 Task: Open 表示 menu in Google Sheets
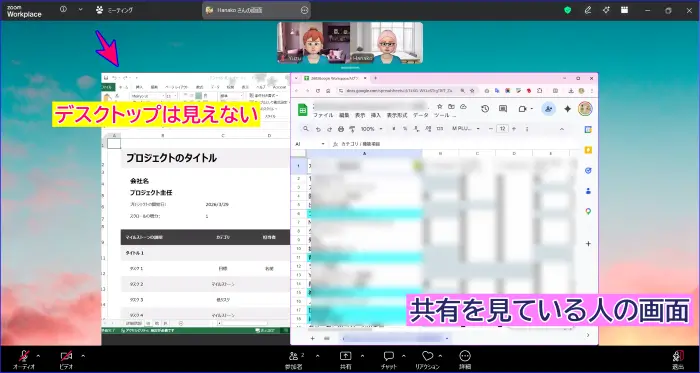360,115
